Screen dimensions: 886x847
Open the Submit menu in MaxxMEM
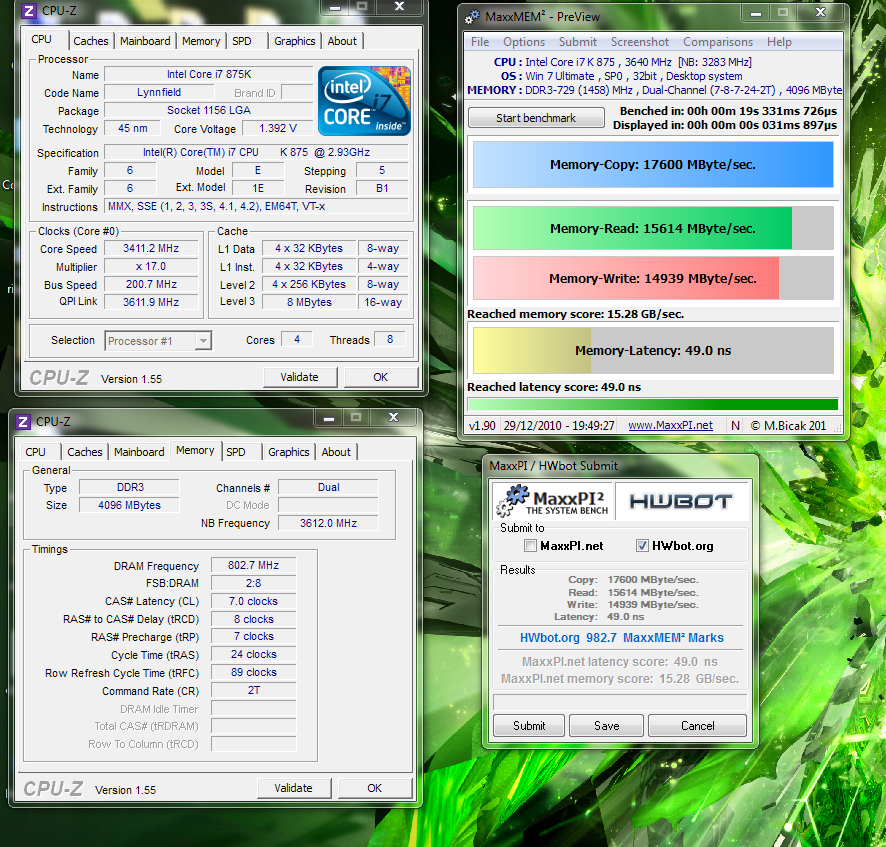pos(577,42)
